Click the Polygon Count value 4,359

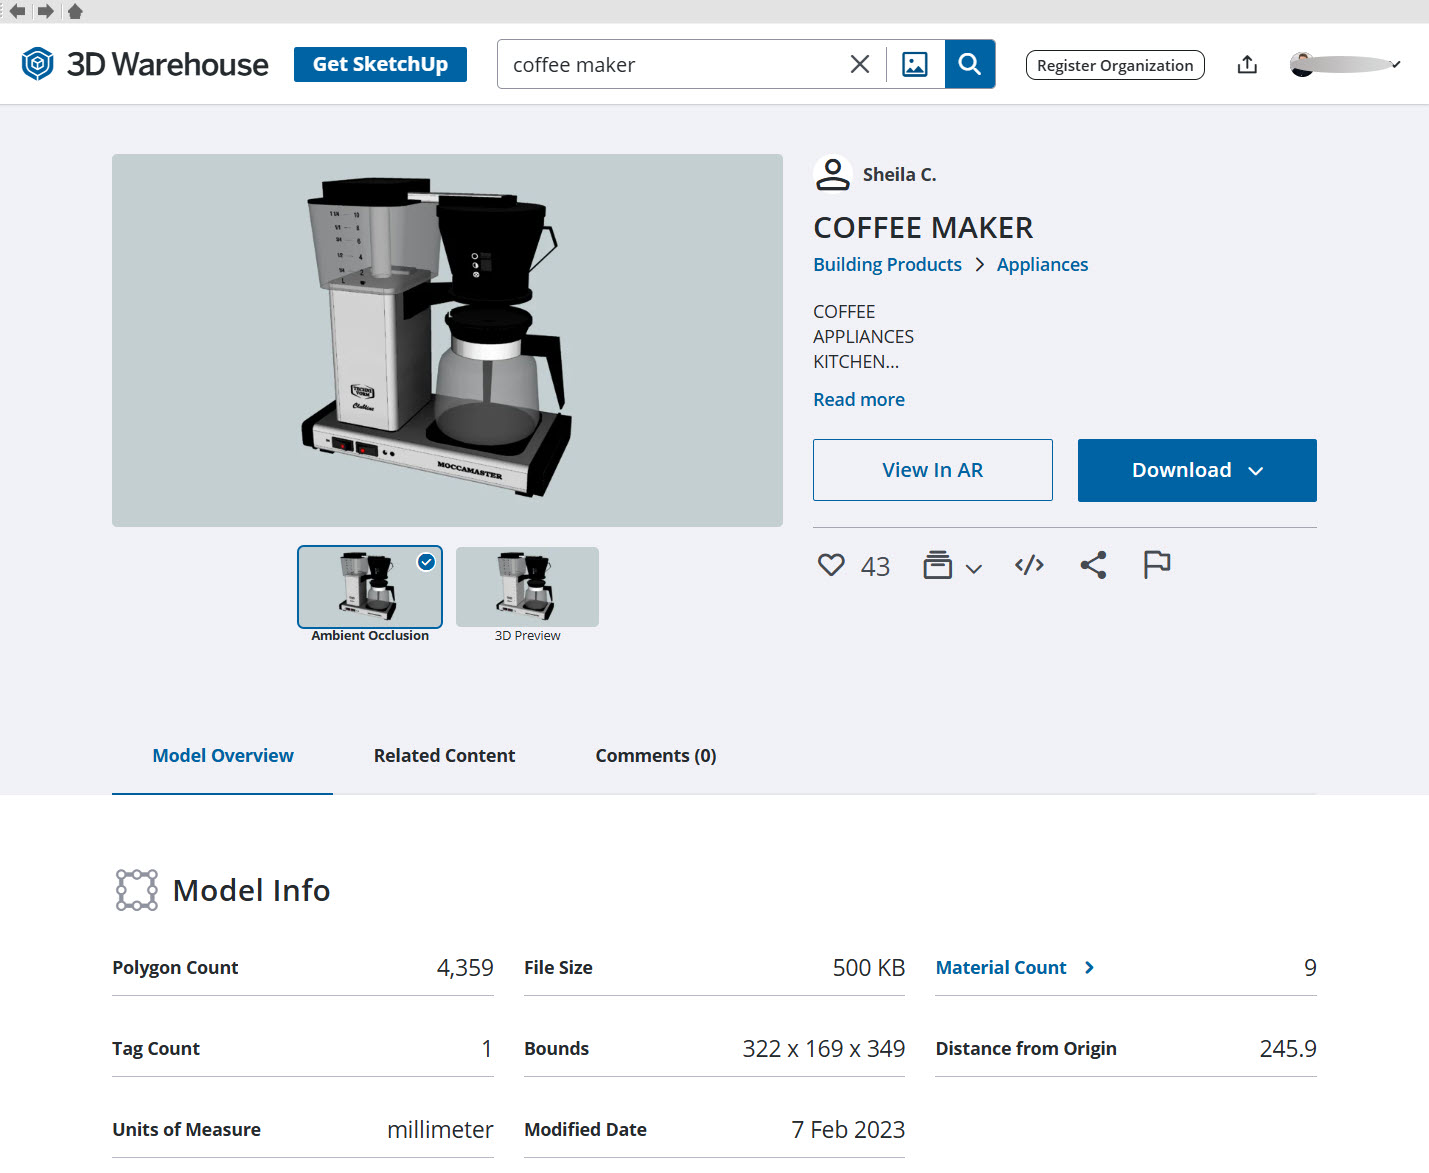(465, 967)
